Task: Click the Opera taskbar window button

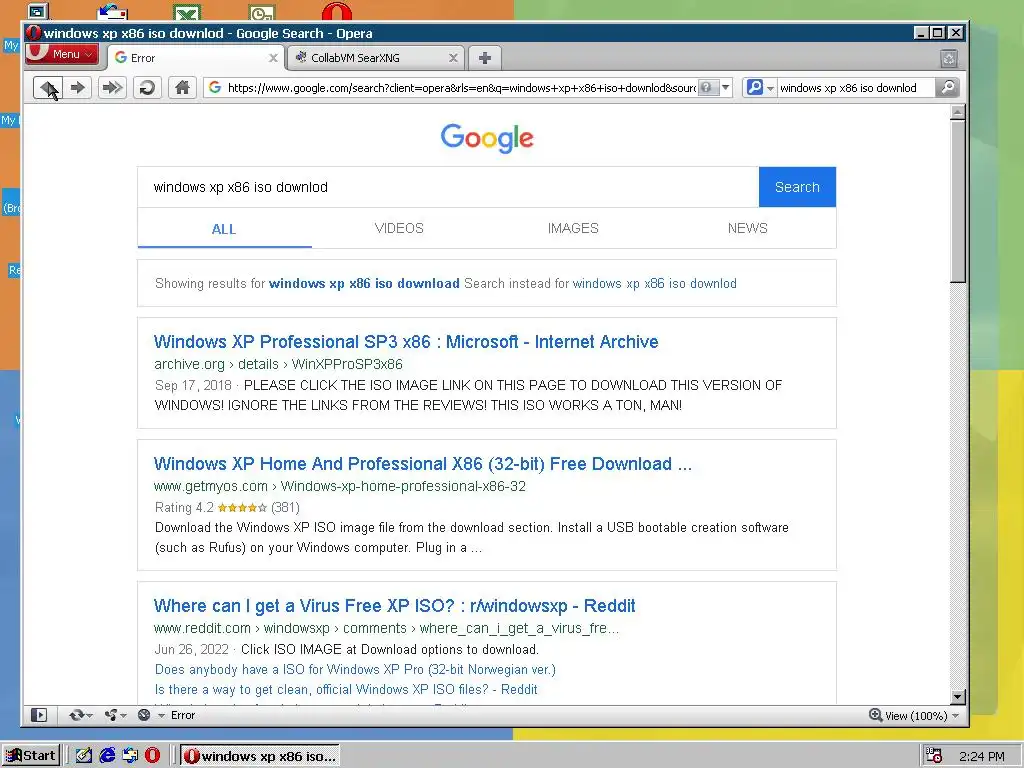Action: point(261,756)
